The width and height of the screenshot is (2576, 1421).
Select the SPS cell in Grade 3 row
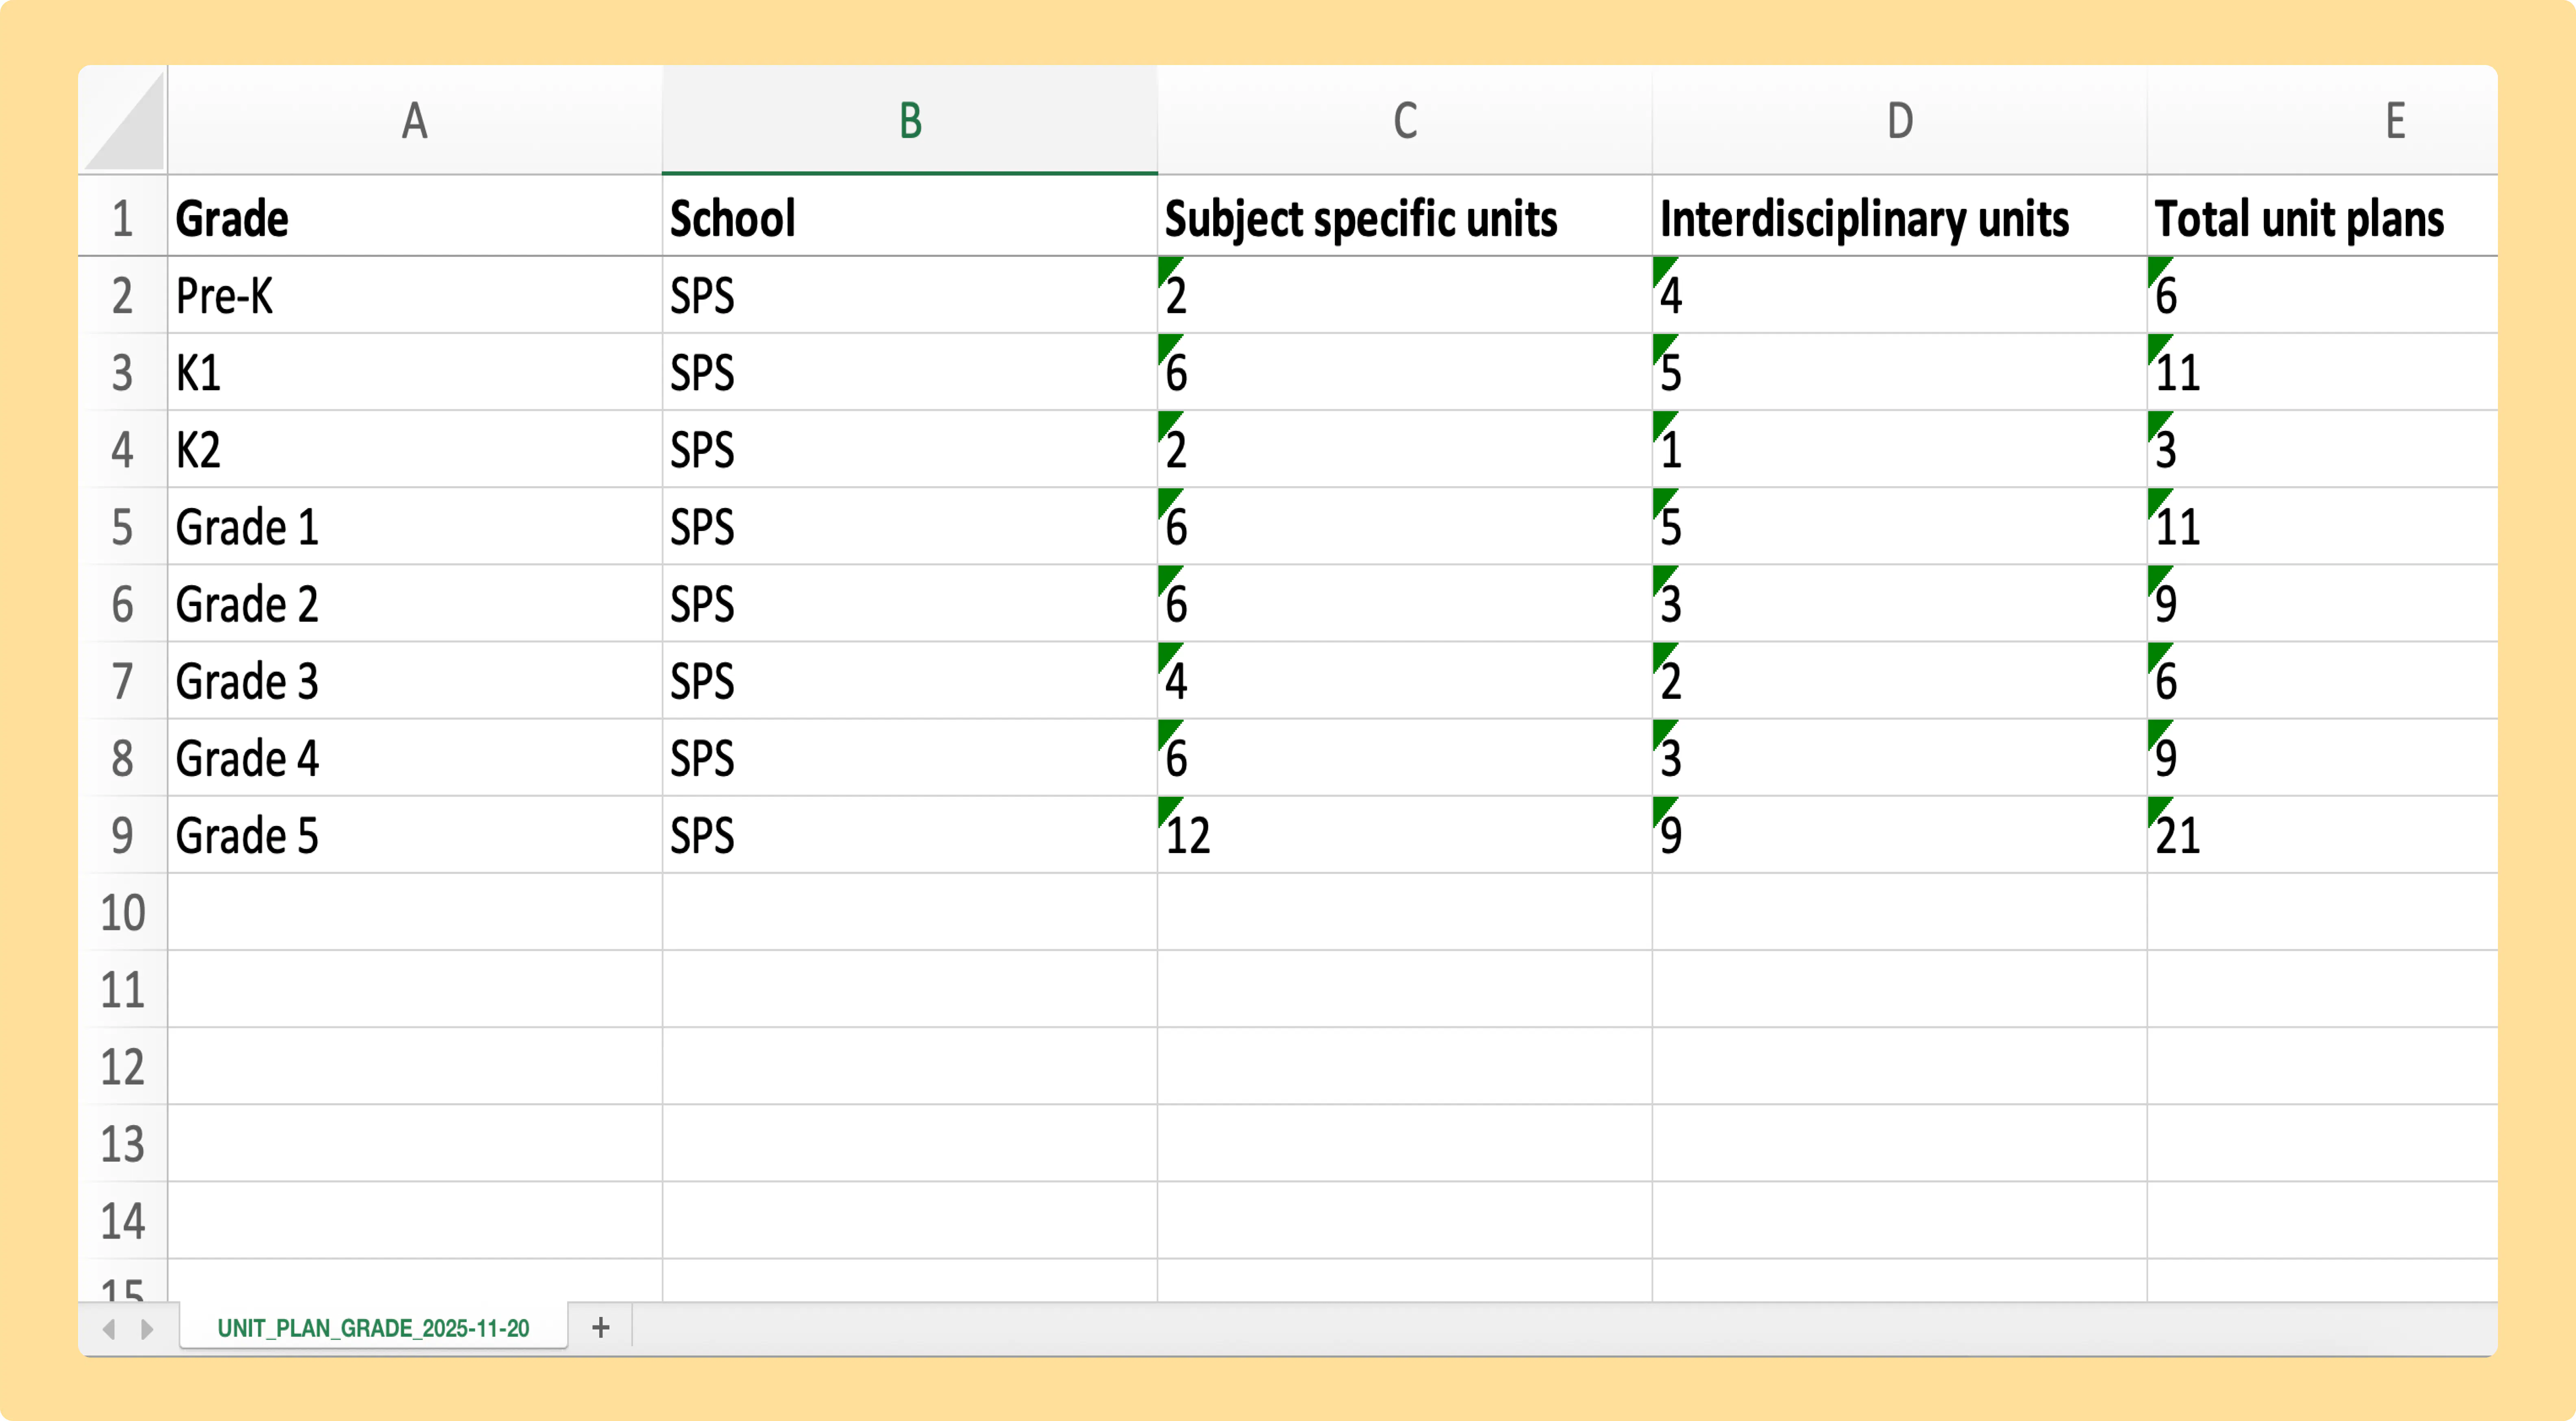point(910,680)
